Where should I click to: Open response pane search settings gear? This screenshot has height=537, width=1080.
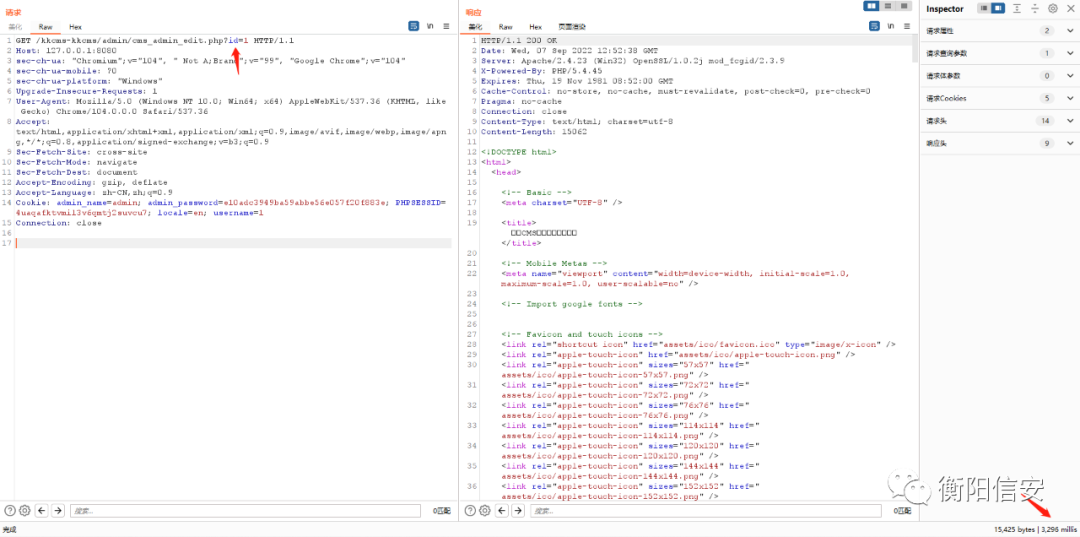click(485, 510)
